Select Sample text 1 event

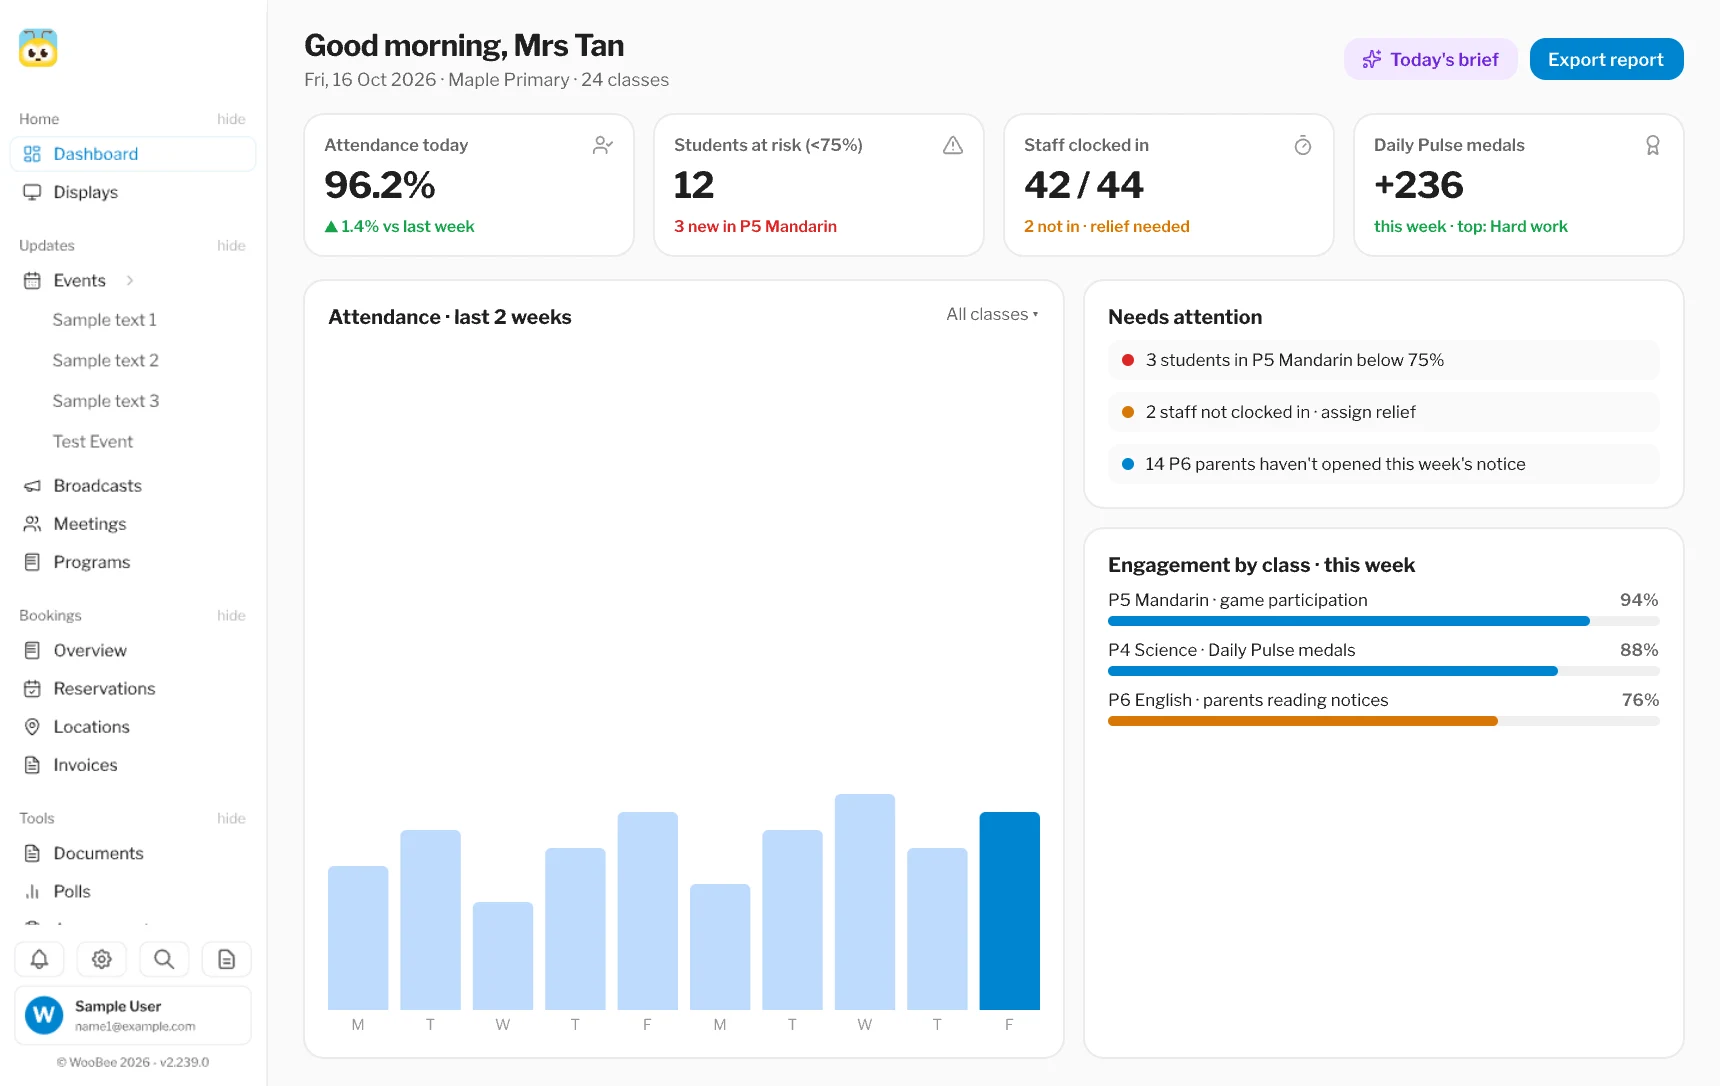coord(105,320)
